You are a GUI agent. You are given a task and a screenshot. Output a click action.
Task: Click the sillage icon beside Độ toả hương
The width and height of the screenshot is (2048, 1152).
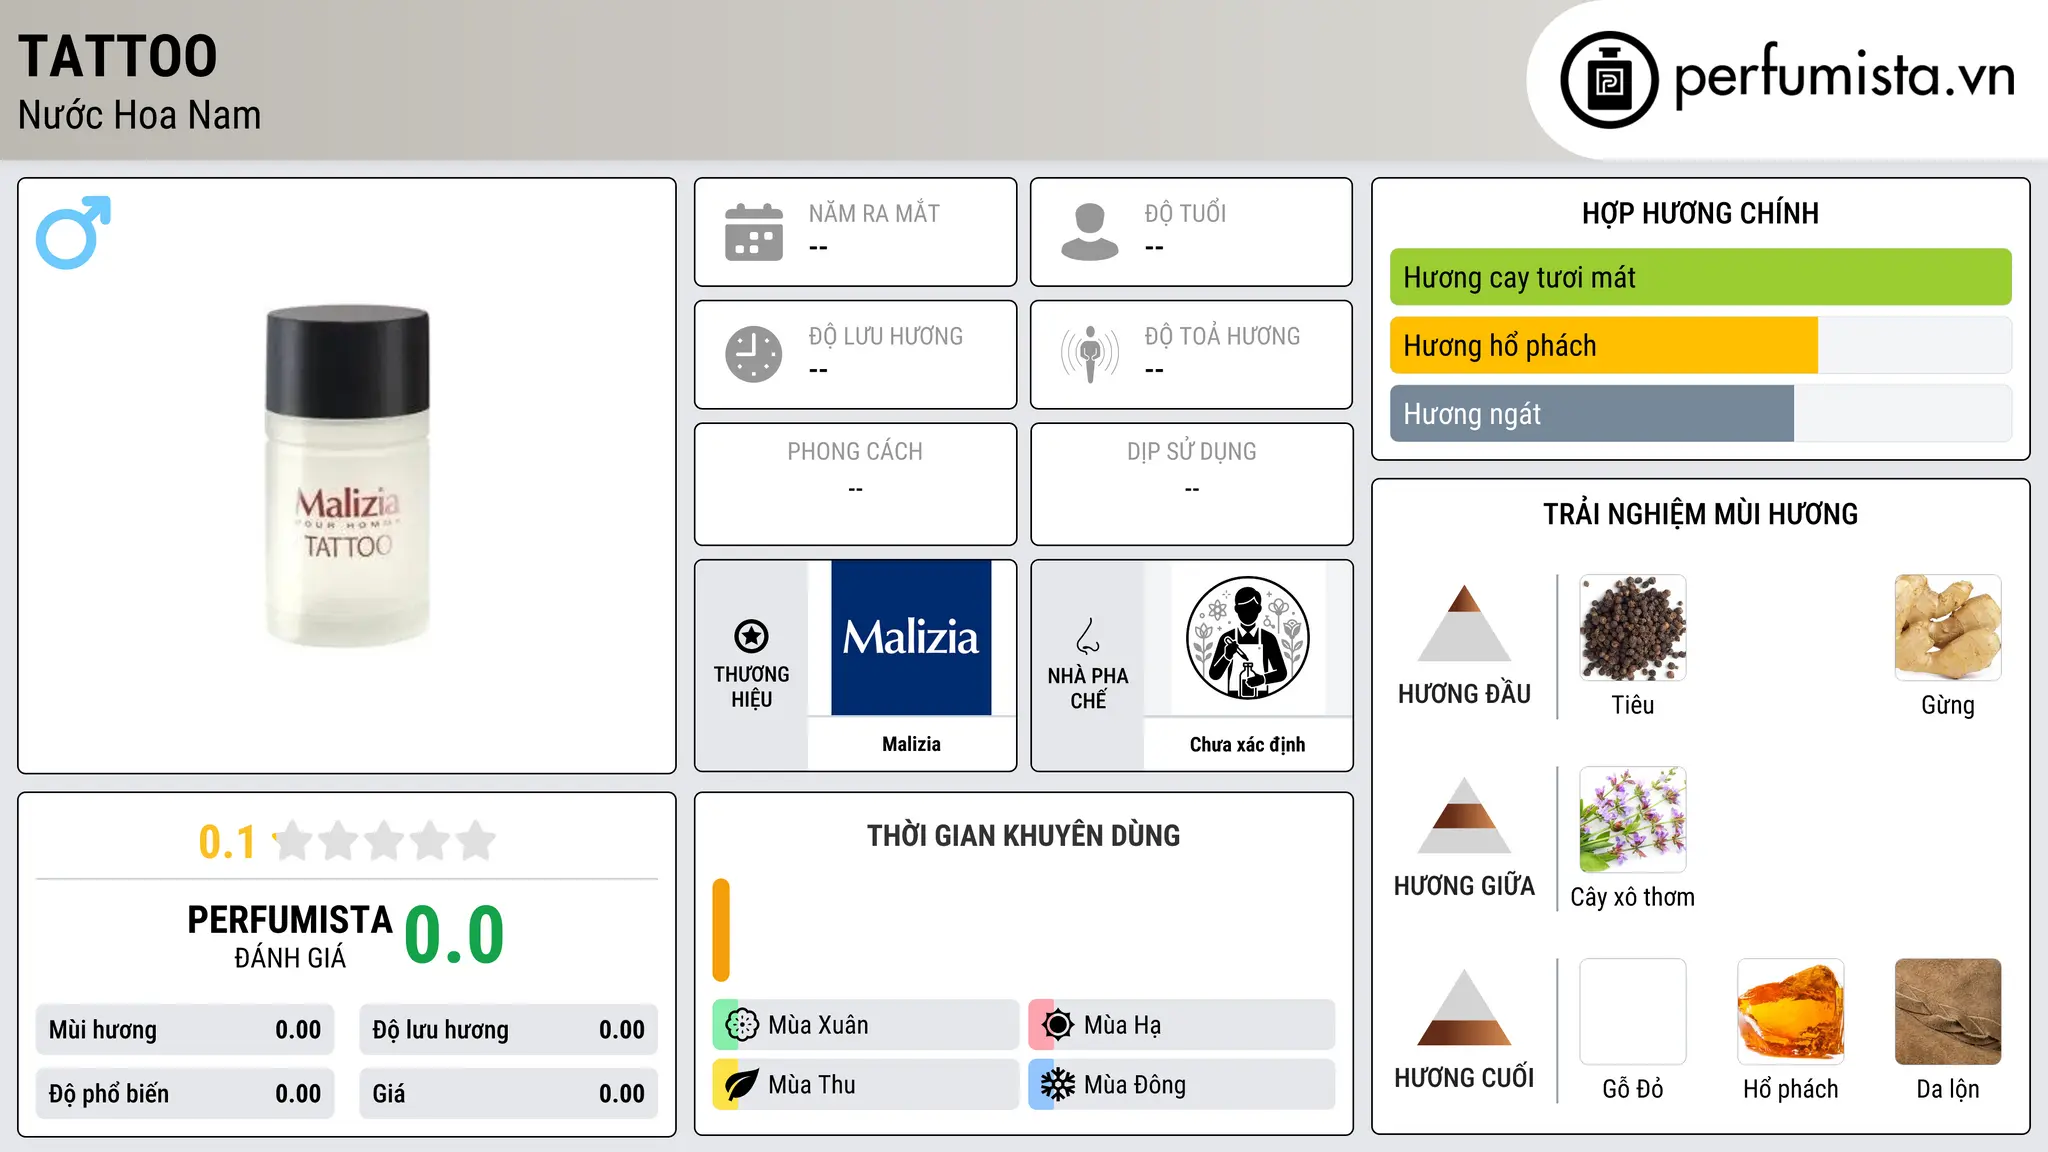click(x=1090, y=354)
